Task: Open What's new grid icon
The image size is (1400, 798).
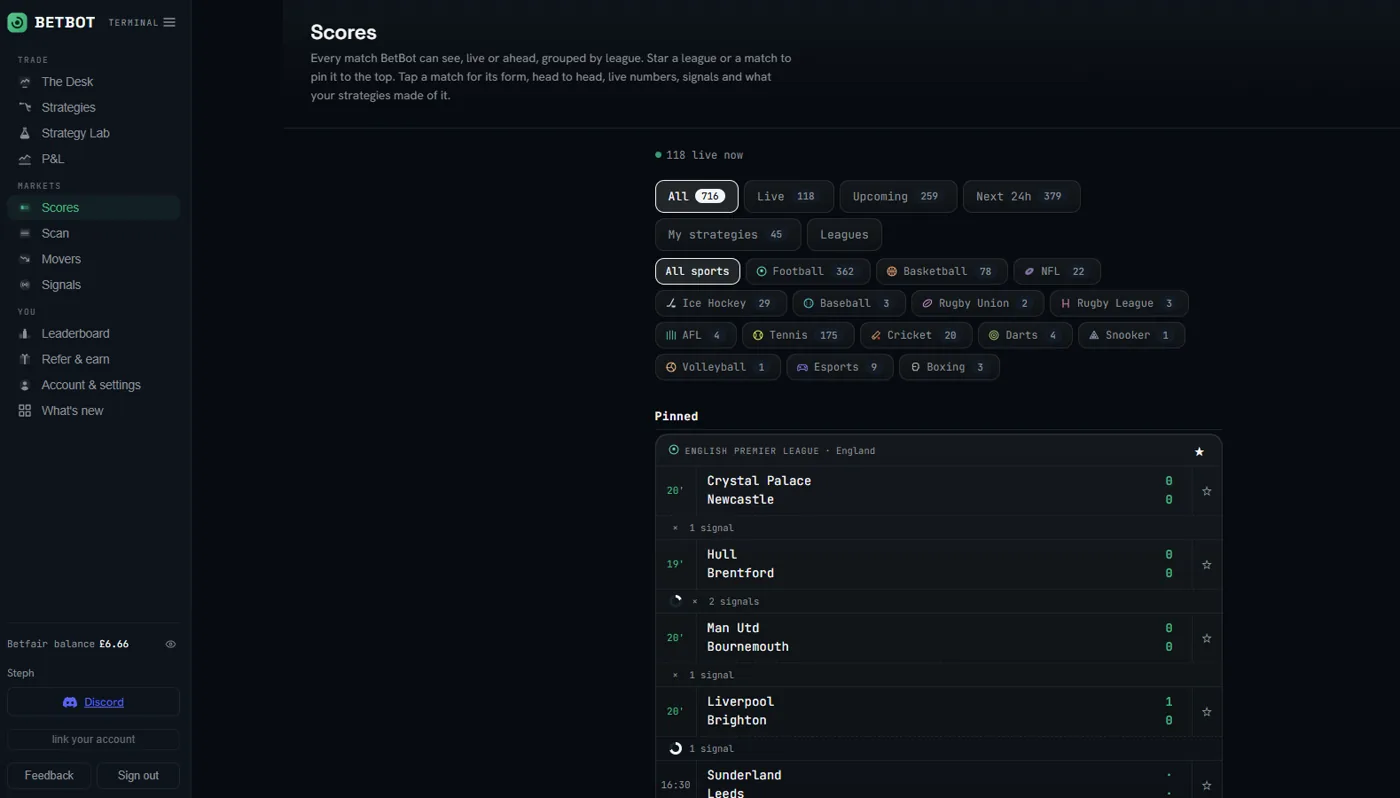Action: pos(25,411)
